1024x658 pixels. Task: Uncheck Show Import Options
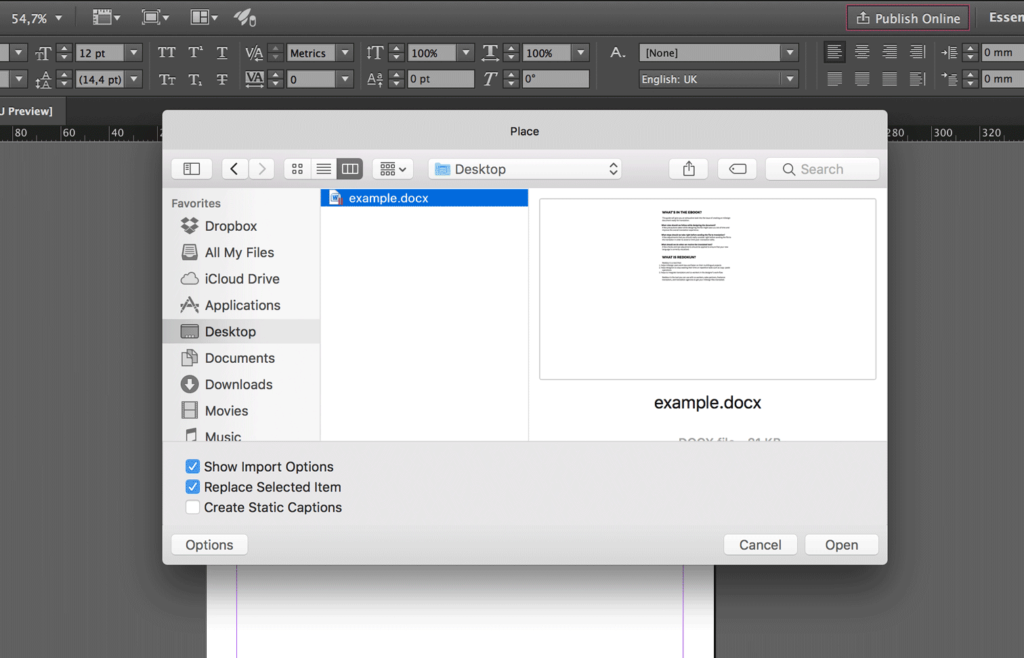point(193,466)
